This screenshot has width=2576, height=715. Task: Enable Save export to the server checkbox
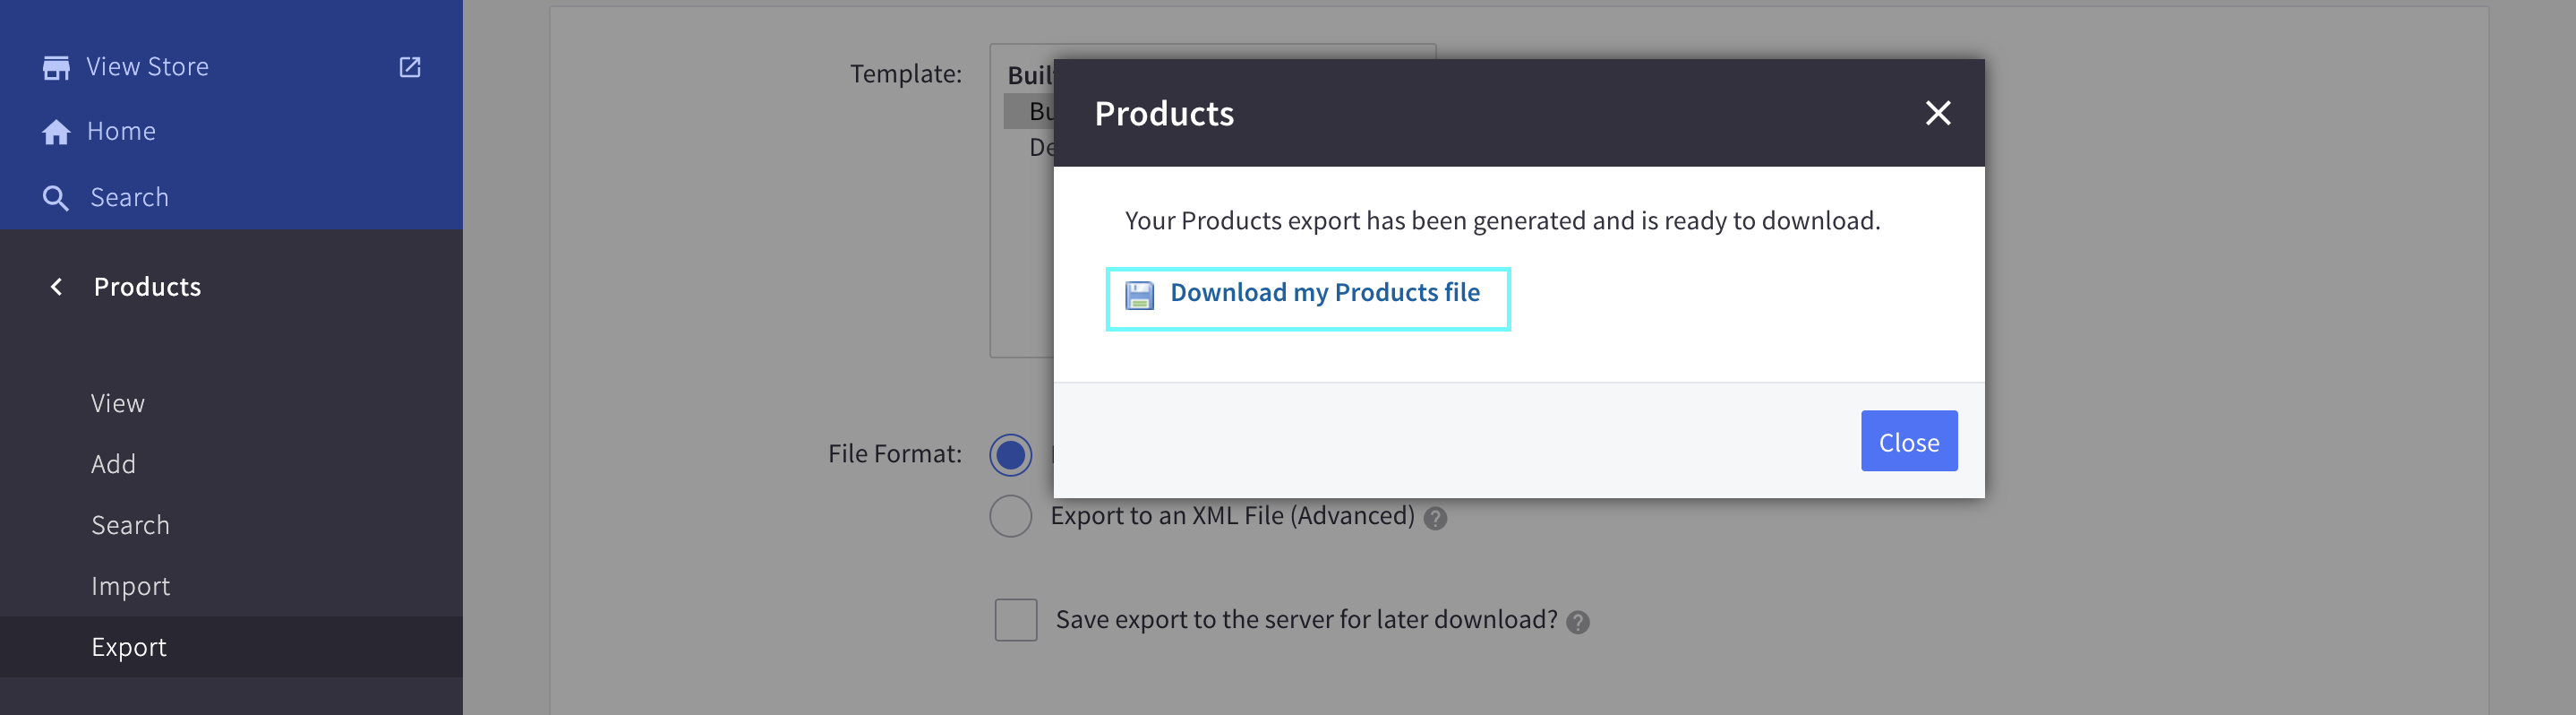click(x=1015, y=620)
